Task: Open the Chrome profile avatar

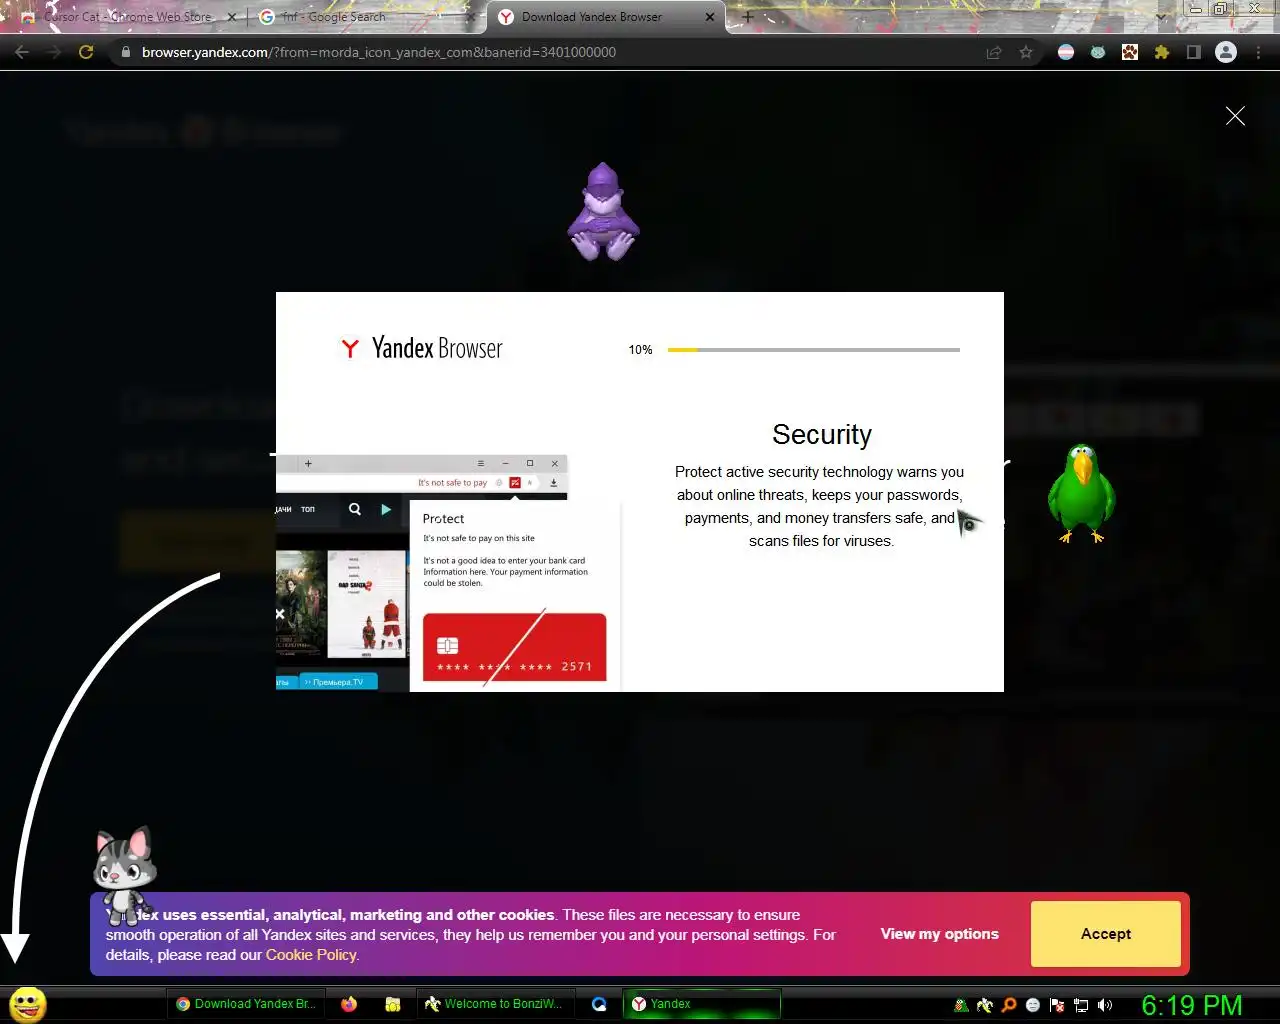Action: (x=1226, y=52)
